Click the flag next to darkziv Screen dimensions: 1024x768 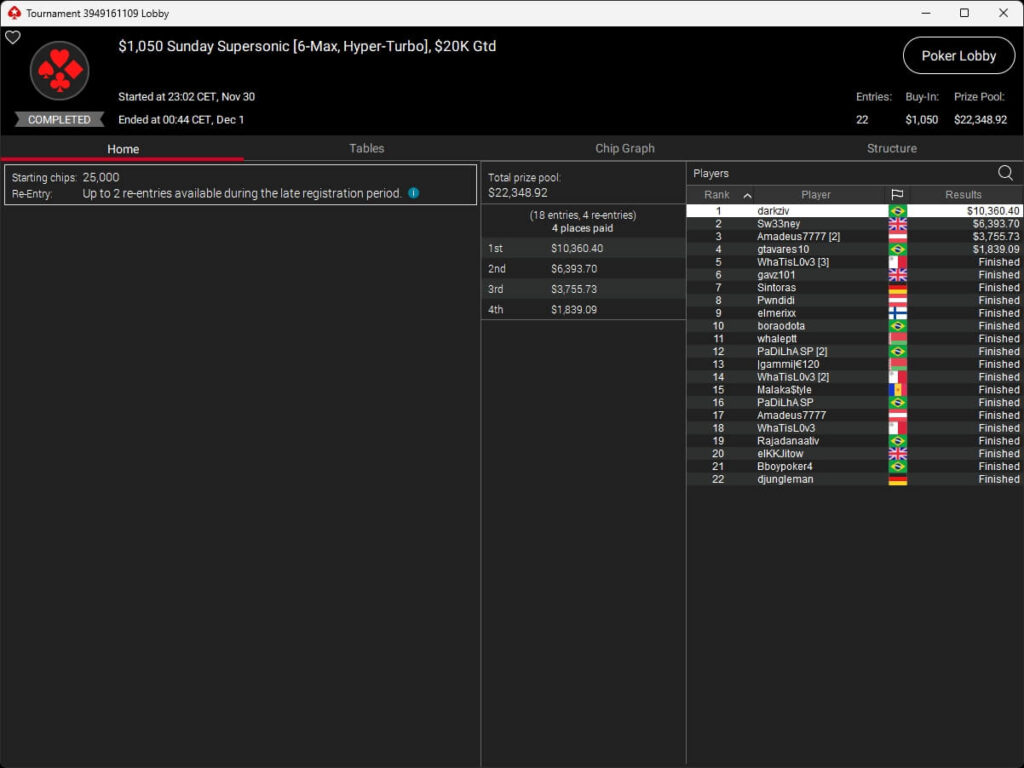click(x=897, y=211)
